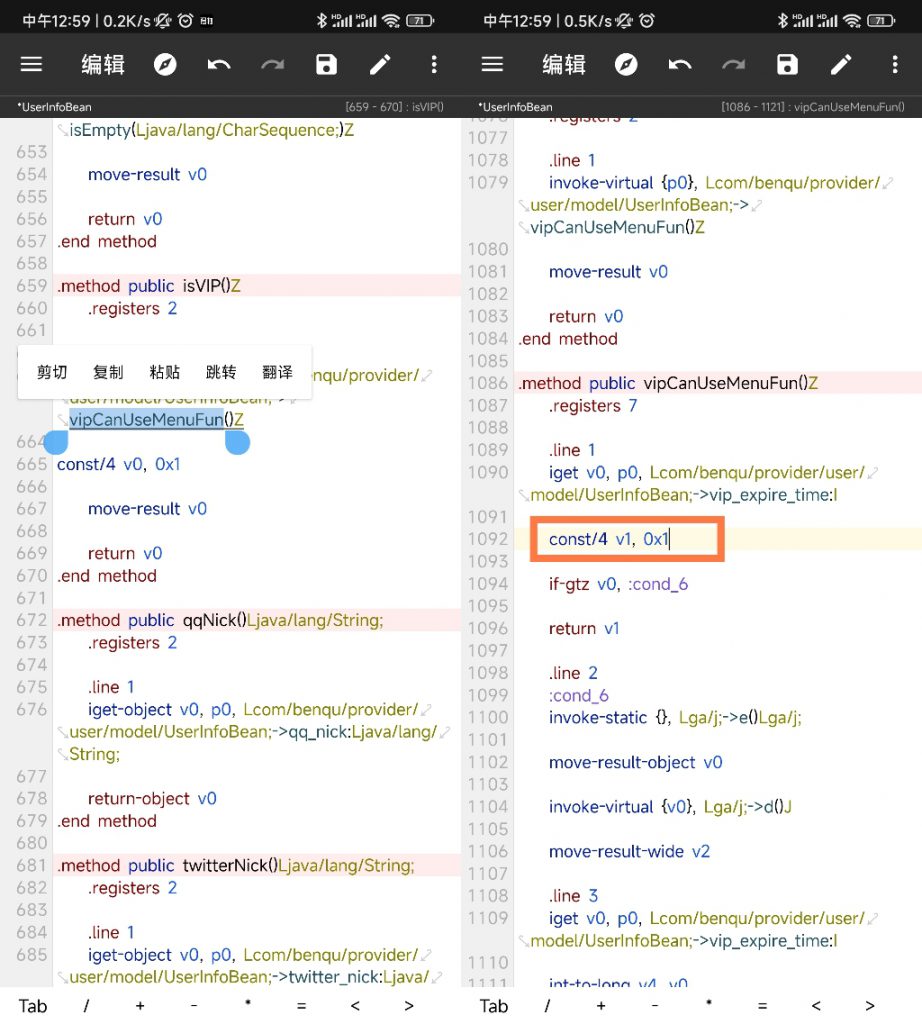The width and height of the screenshot is (922, 1024).
Task: Open the isVIP() method range indicator
Action: [394, 107]
